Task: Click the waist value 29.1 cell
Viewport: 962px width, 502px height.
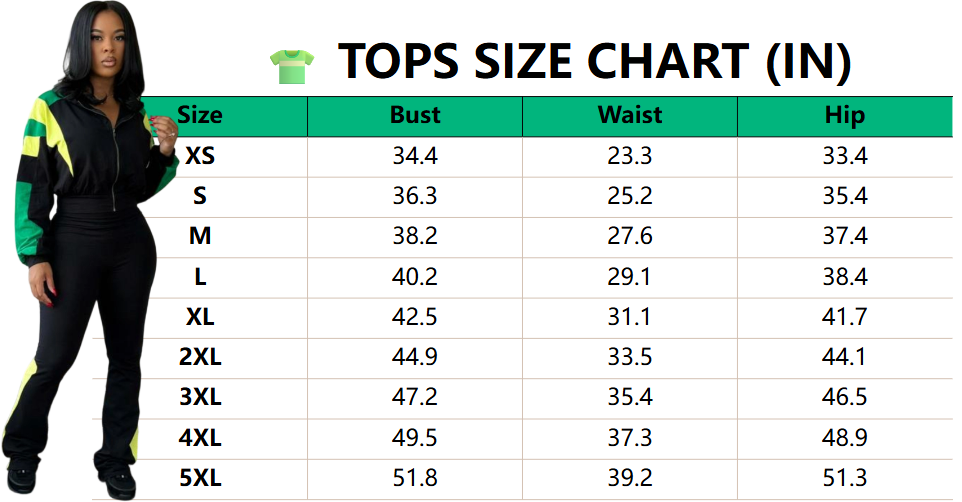Action: point(630,277)
